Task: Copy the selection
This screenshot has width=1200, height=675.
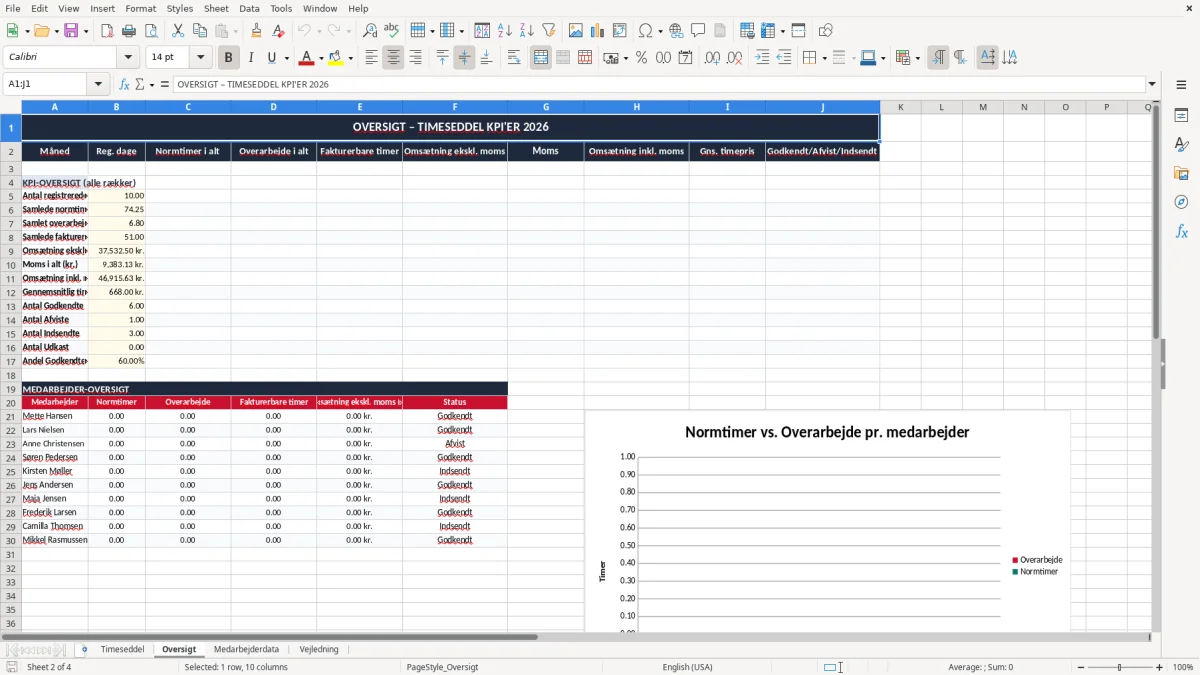Action: pyautogui.click(x=199, y=31)
